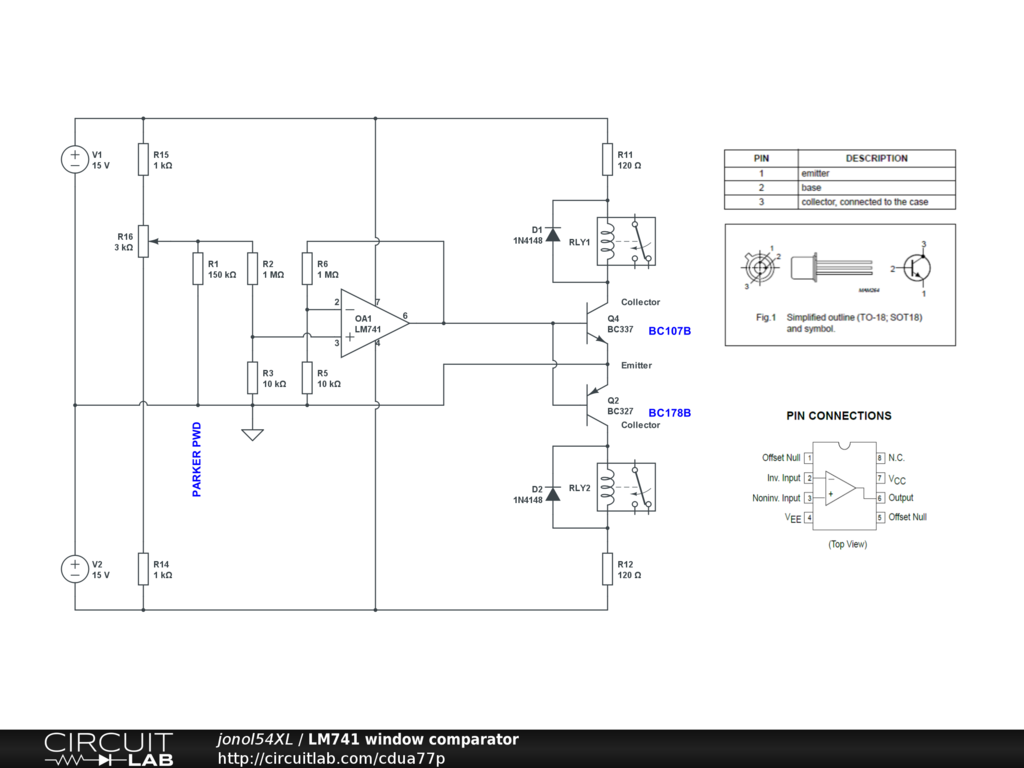Click the R11 120 Ω resistor
Image resolution: width=1024 pixels, height=768 pixels.
[607, 159]
